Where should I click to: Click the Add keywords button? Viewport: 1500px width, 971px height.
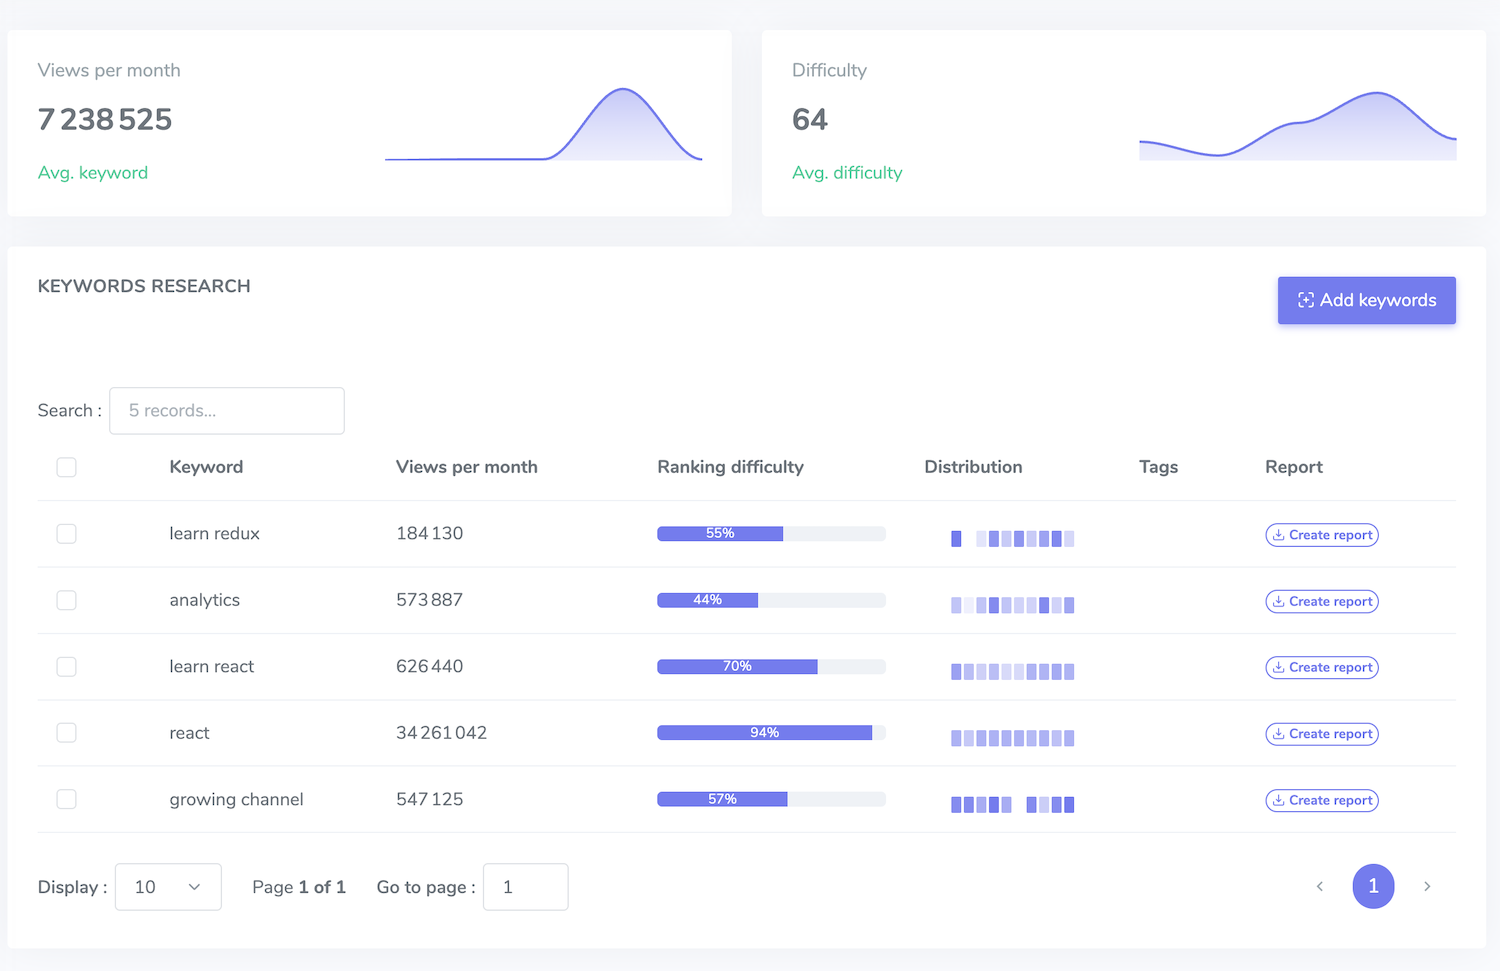(1366, 300)
